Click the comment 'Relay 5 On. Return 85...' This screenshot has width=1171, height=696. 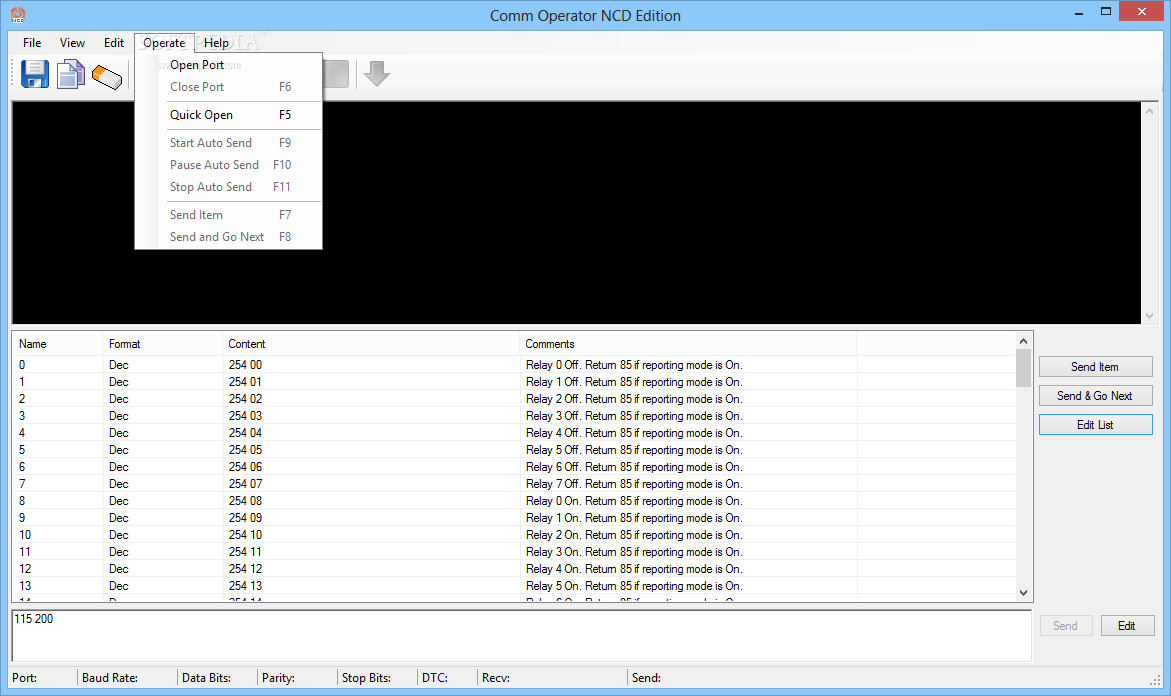[634, 585]
